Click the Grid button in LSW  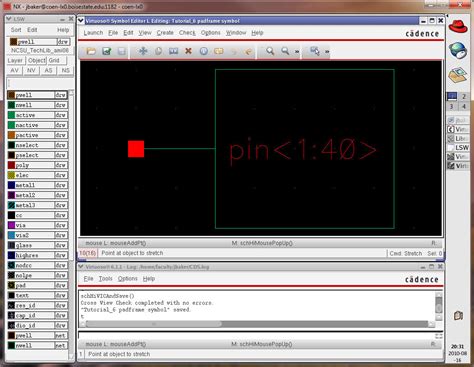tap(57, 60)
